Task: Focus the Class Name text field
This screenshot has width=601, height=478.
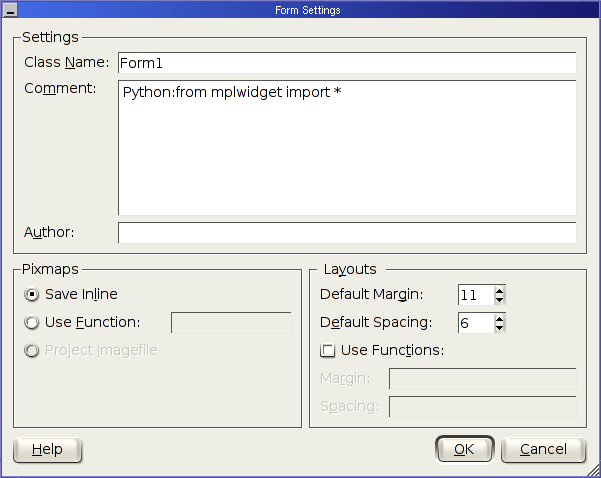Action: [347, 63]
